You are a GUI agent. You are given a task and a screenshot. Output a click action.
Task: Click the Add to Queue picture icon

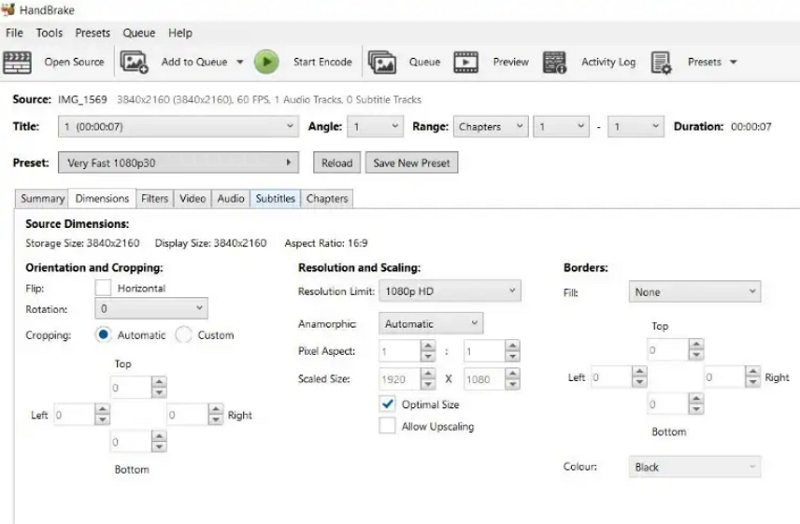point(134,62)
